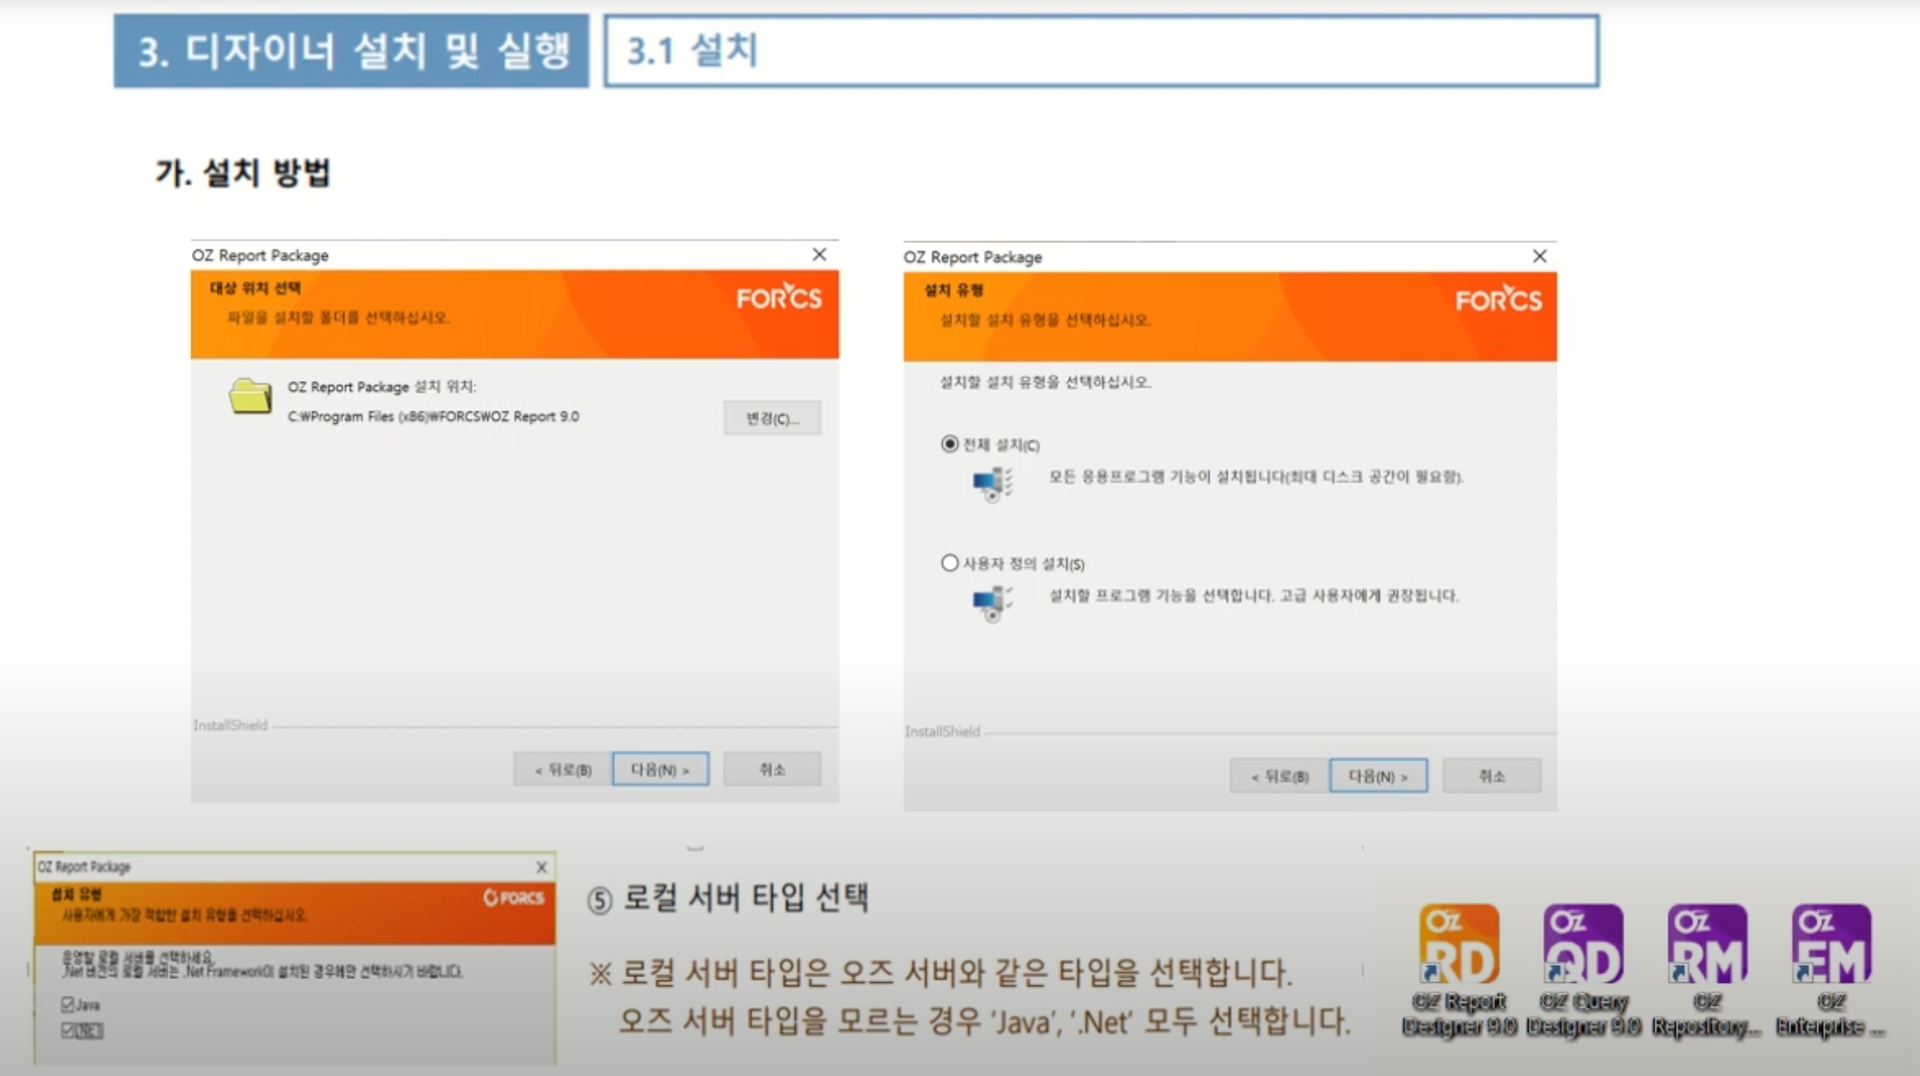Click the '3.1 설치' section title
Image resolution: width=1920 pixels, height=1076 pixels.
692,50
